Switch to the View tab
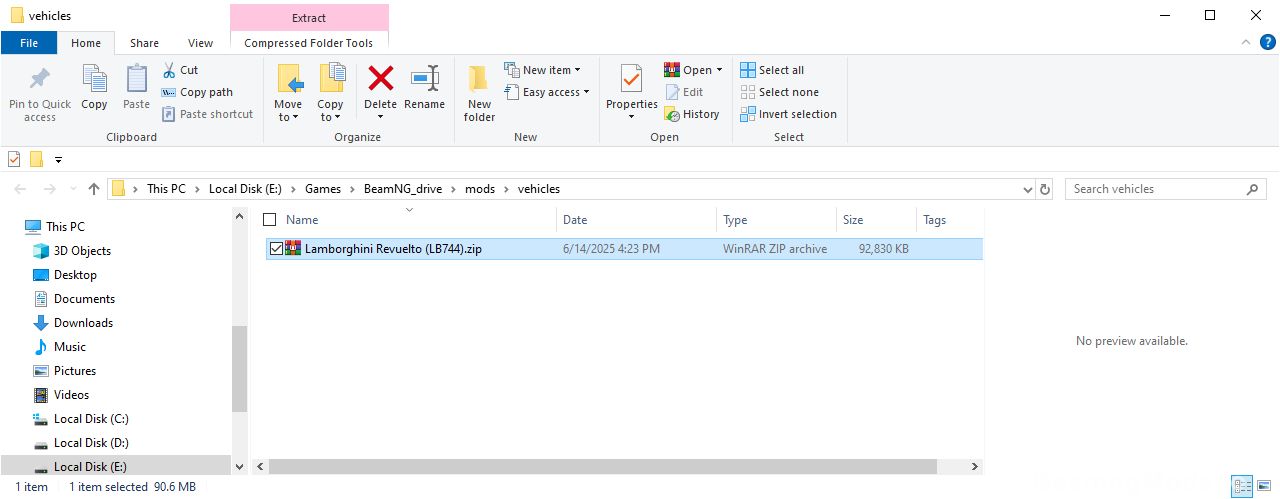This screenshot has width=1280, height=499. click(201, 43)
